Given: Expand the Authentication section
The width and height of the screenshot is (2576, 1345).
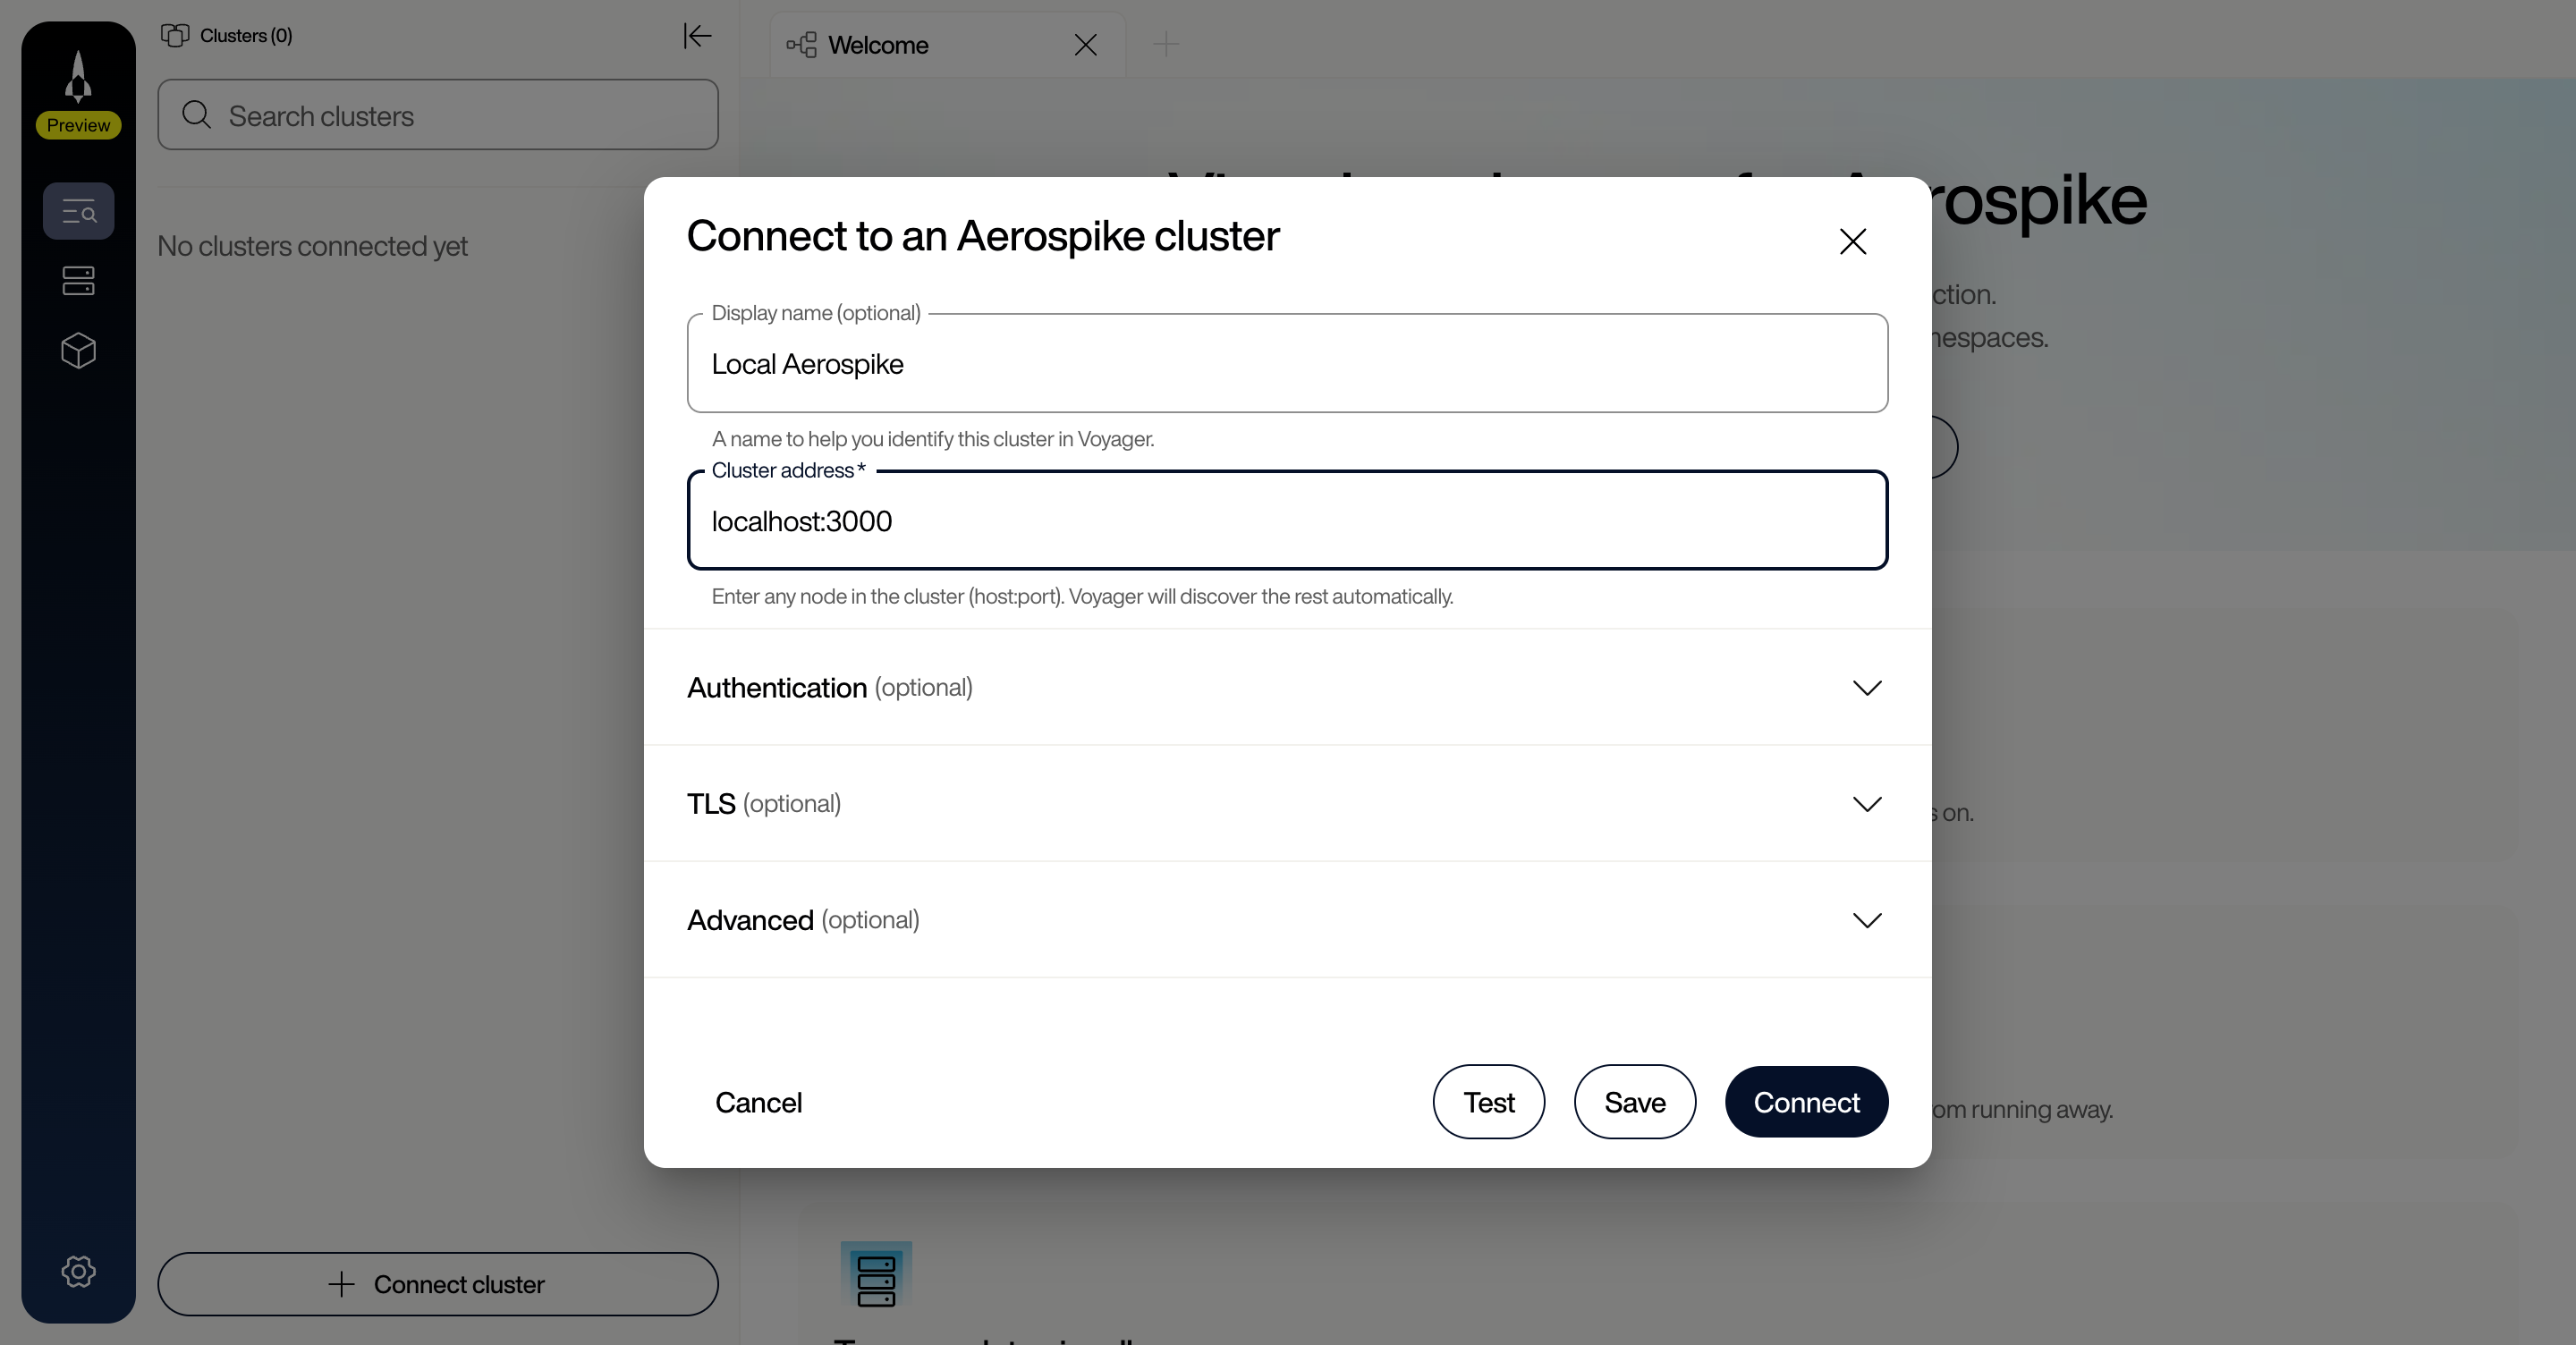Looking at the screenshot, I should 1866,688.
